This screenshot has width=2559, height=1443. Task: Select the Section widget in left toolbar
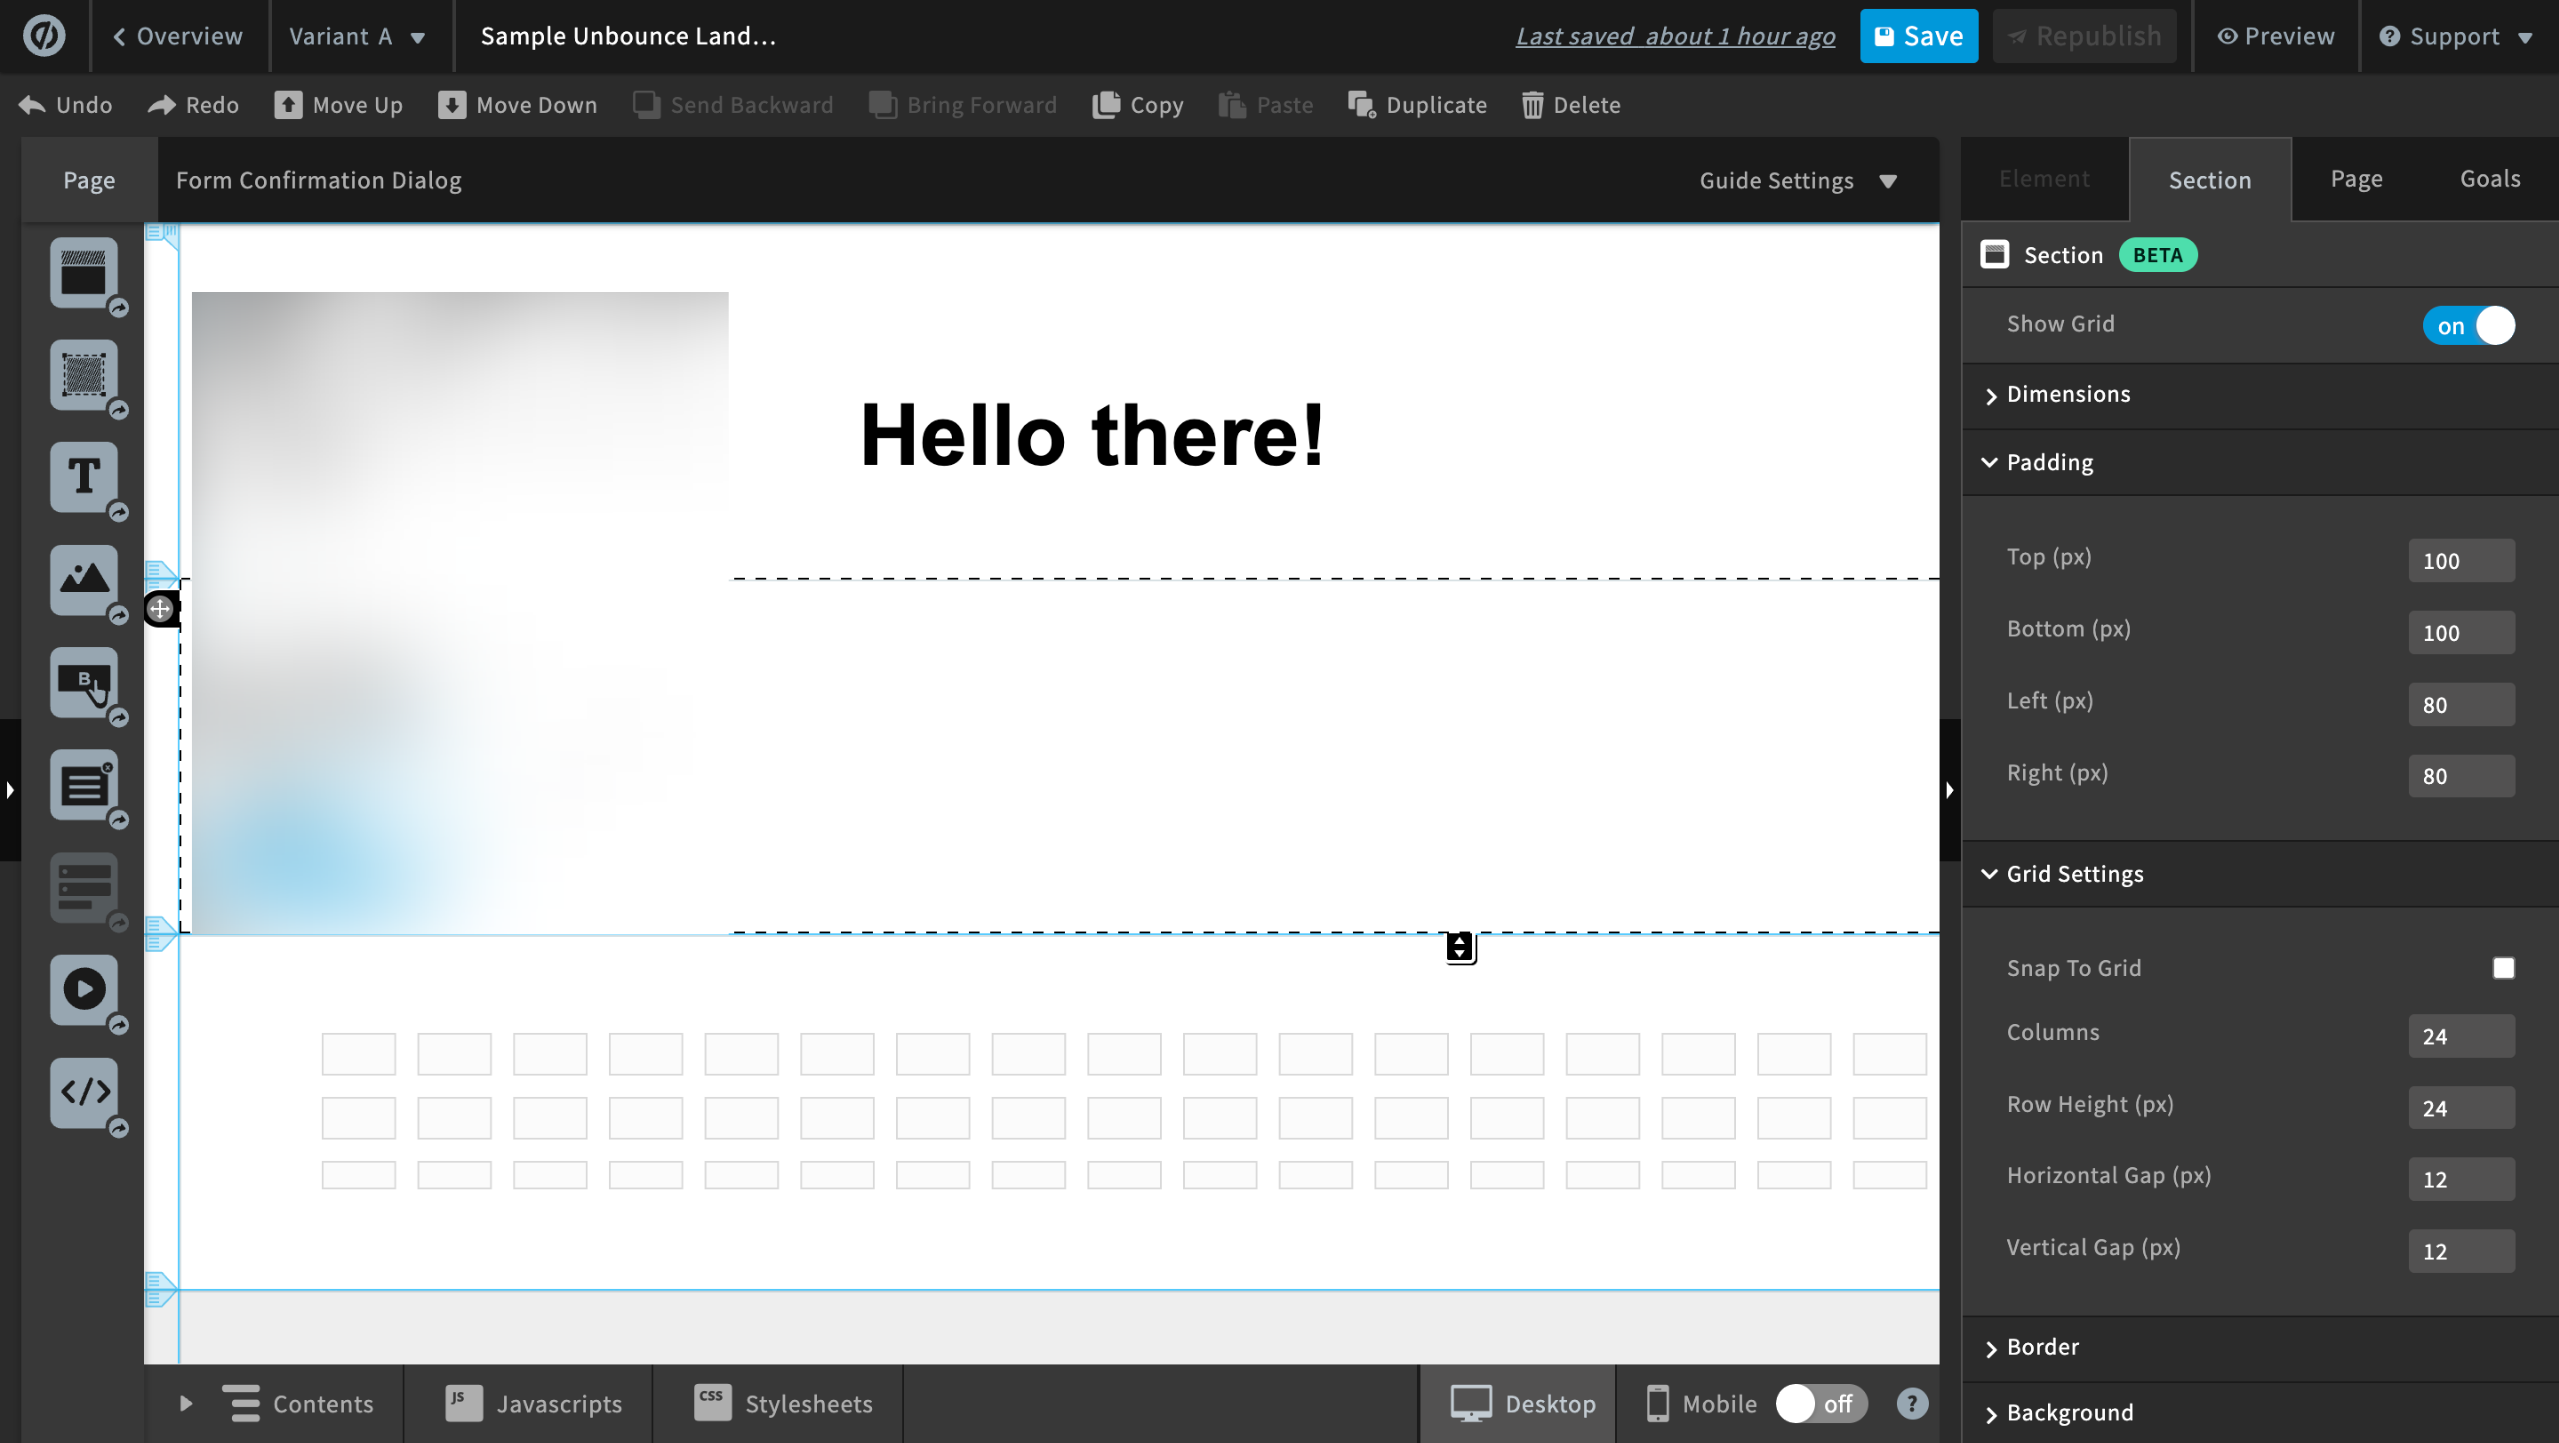pos(84,272)
